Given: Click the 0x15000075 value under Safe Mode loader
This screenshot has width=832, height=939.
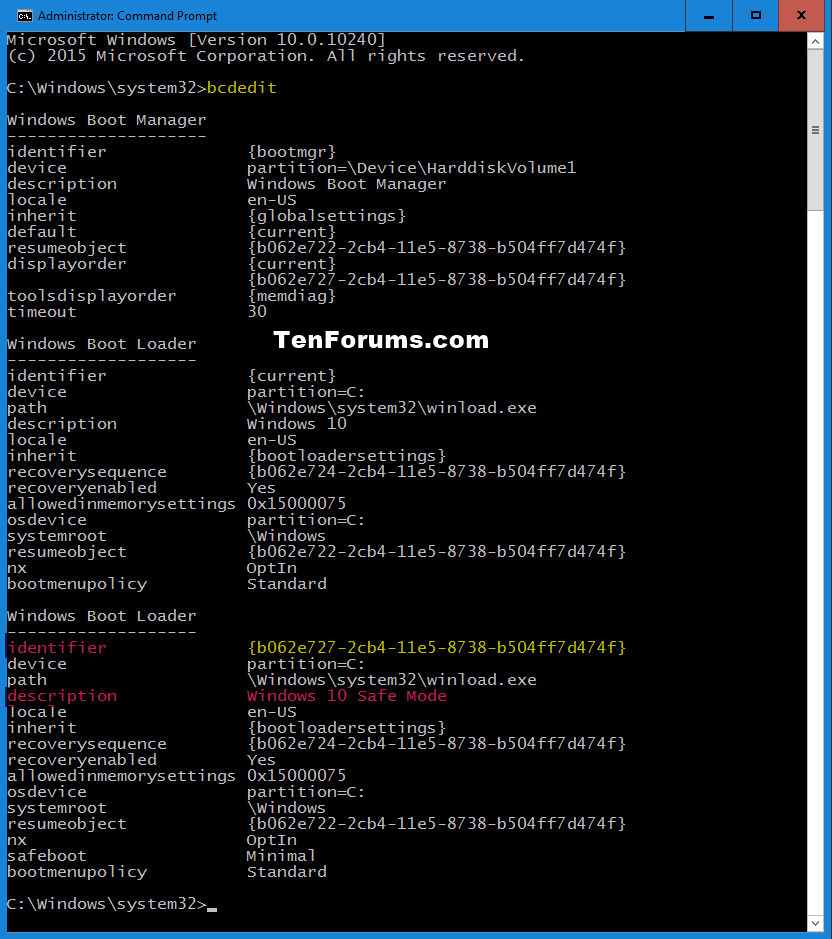Looking at the screenshot, I should 297,776.
